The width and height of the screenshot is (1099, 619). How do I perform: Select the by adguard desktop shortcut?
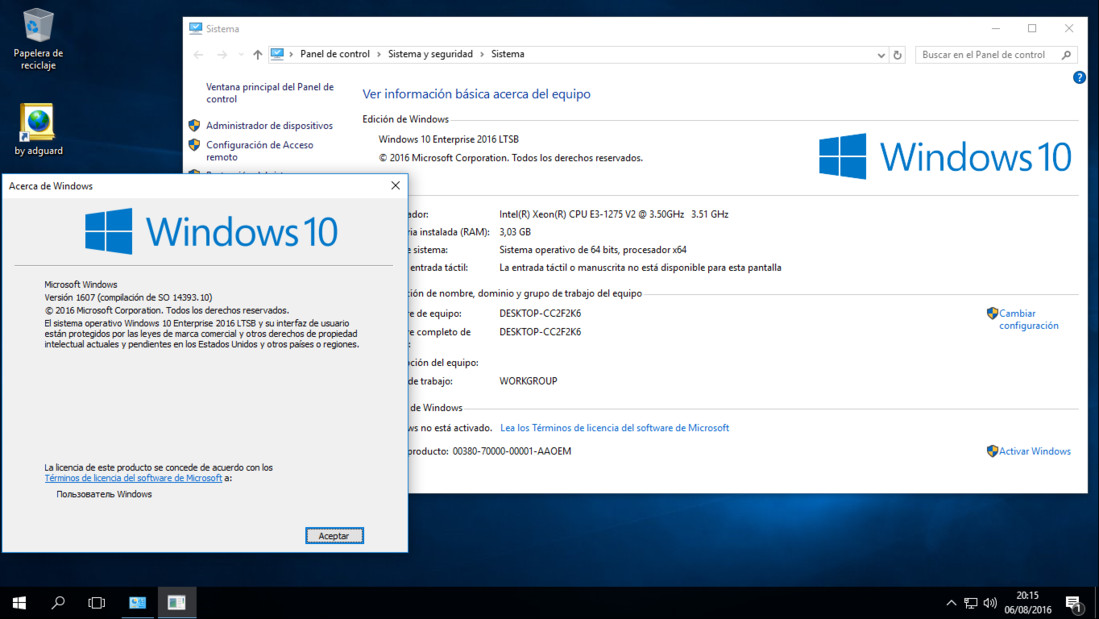[38, 130]
